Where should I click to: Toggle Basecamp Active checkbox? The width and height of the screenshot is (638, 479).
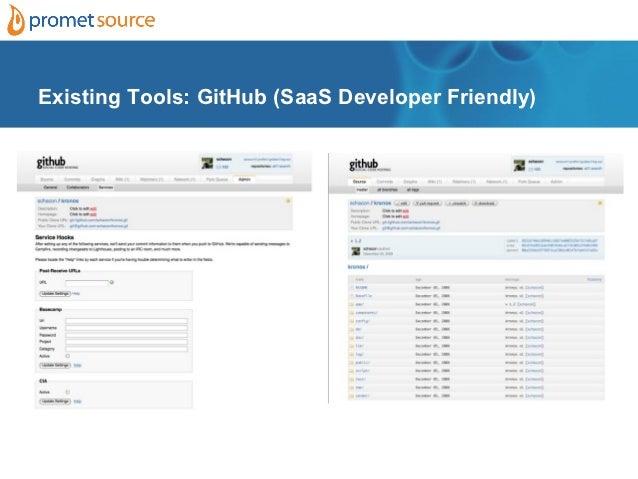tap(68, 356)
